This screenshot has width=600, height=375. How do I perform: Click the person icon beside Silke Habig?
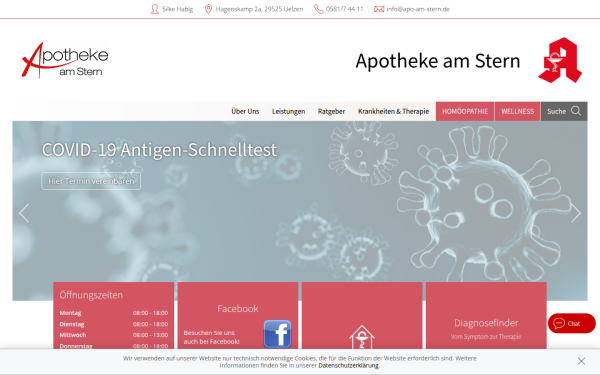pos(155,9)
